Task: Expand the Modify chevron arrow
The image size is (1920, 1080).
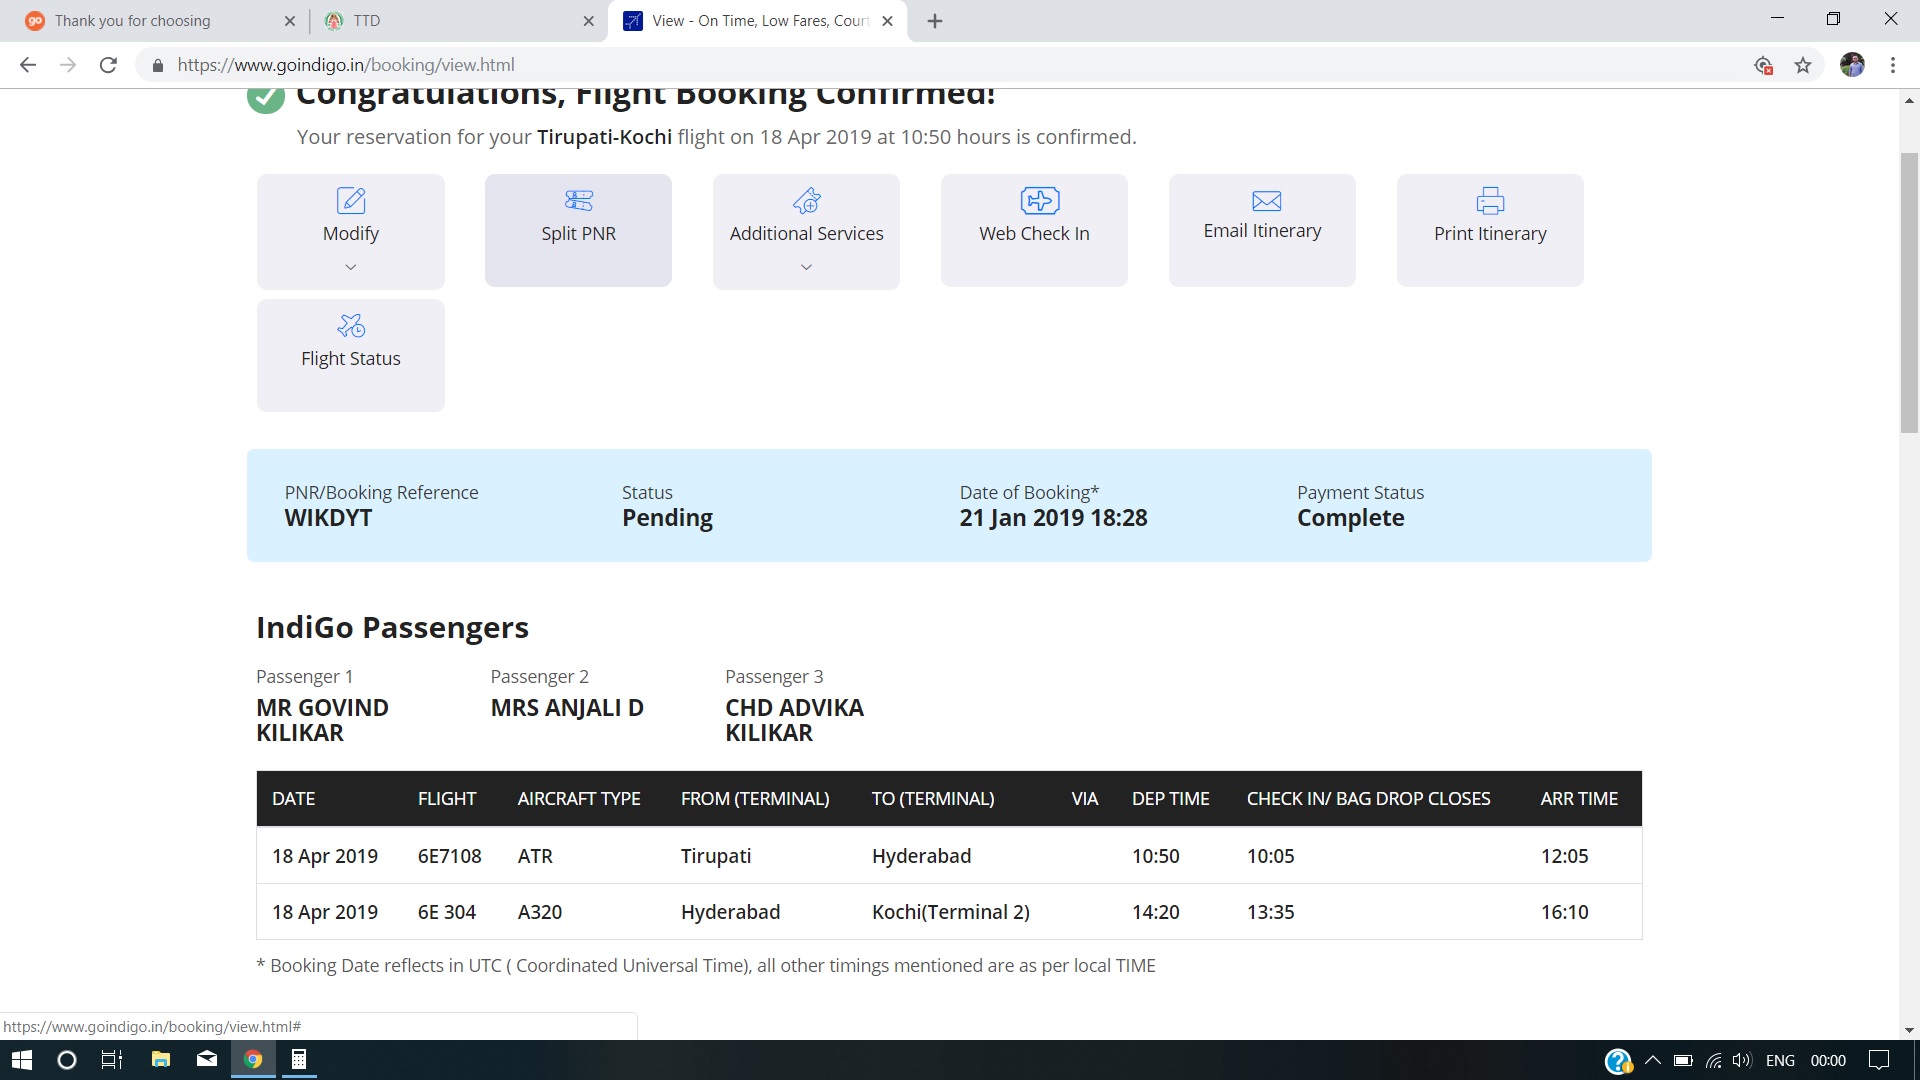Action: [x=351, y=267]
